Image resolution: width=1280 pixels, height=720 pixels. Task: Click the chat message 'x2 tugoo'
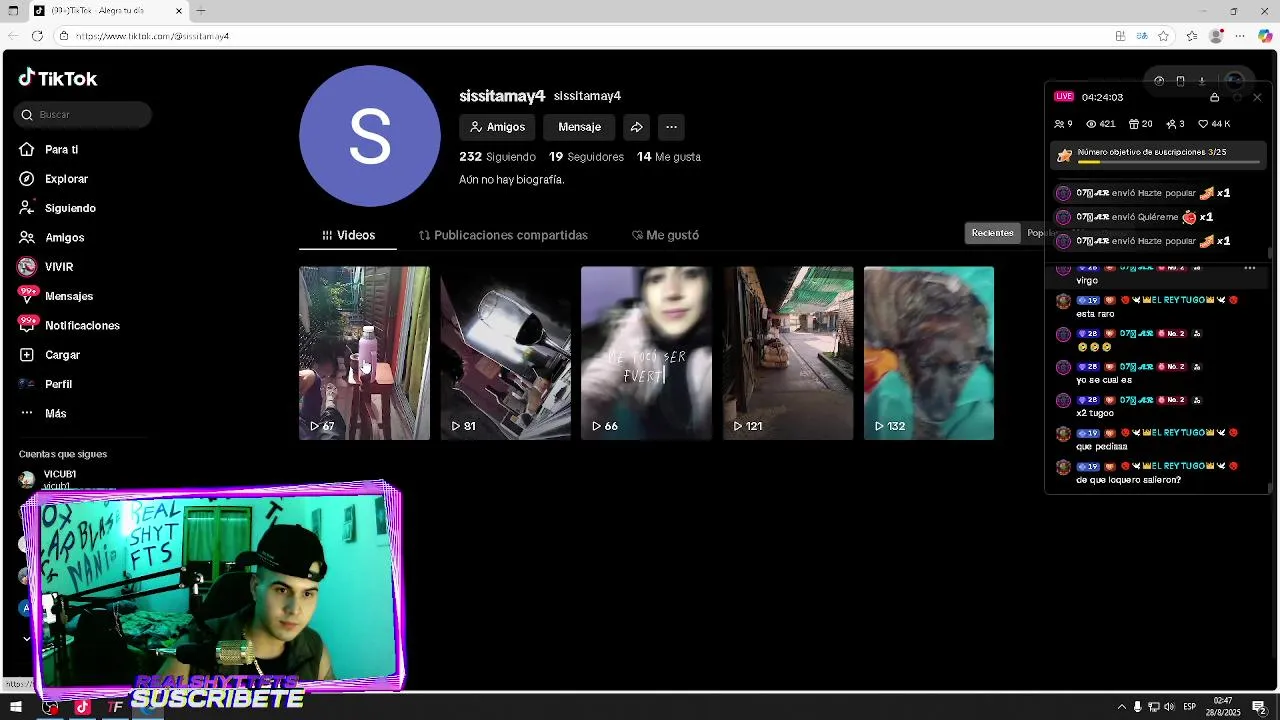(1095, 414)
